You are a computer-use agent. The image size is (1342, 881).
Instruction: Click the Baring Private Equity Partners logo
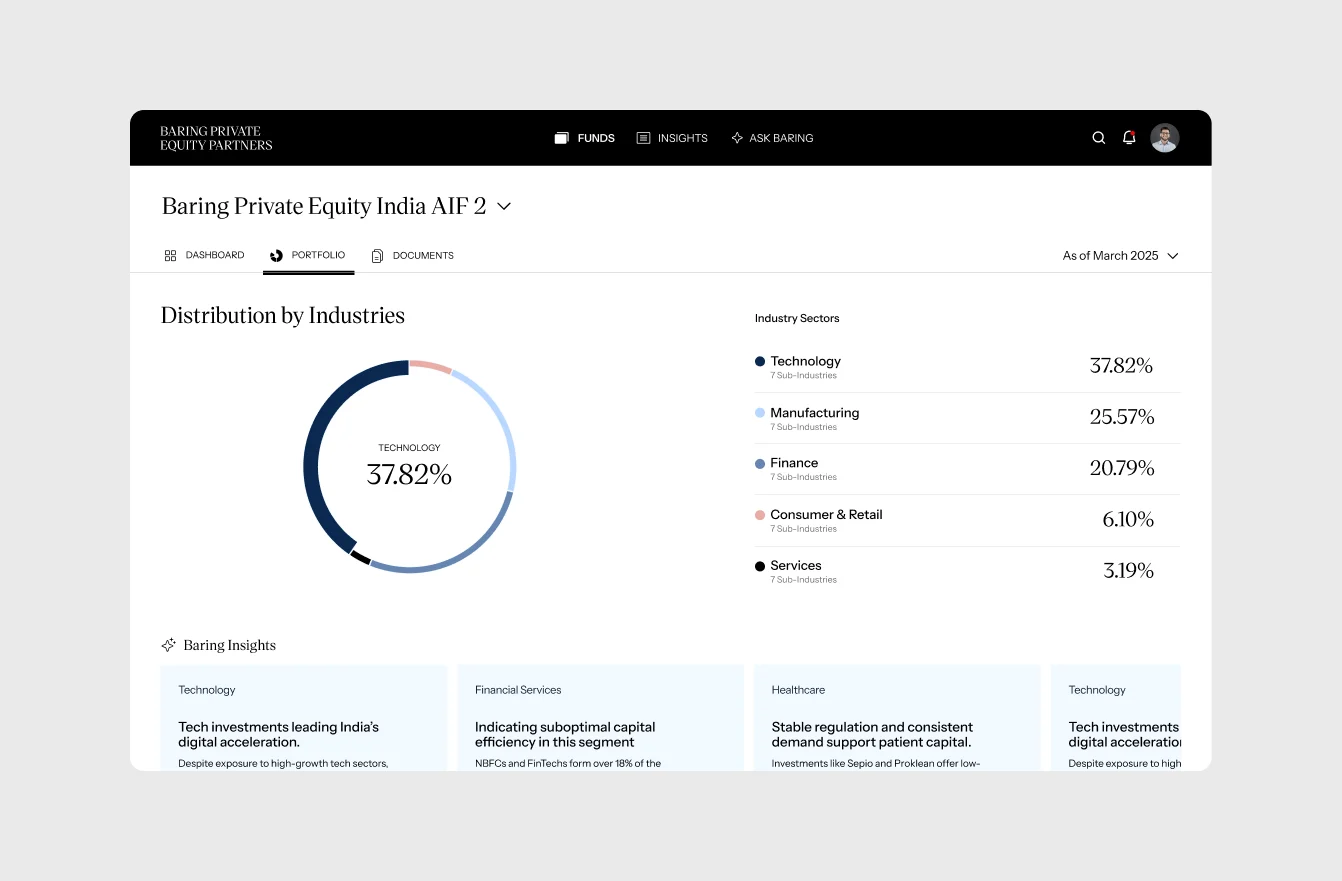[216, 138]
